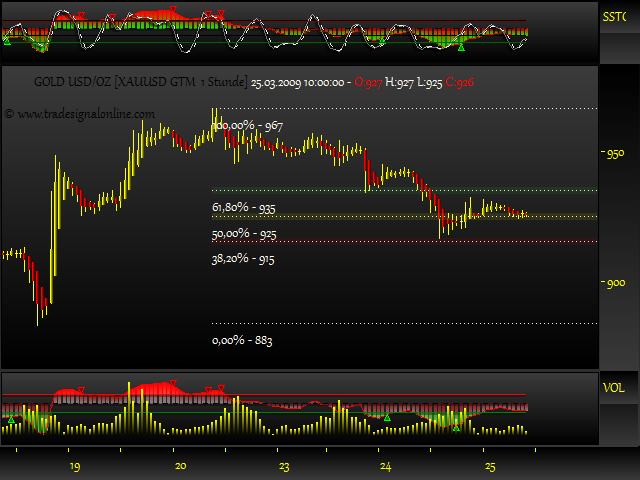640x480 pixels.
Task: Select date 24 on the time axis
Action: (x=385, y=466)
